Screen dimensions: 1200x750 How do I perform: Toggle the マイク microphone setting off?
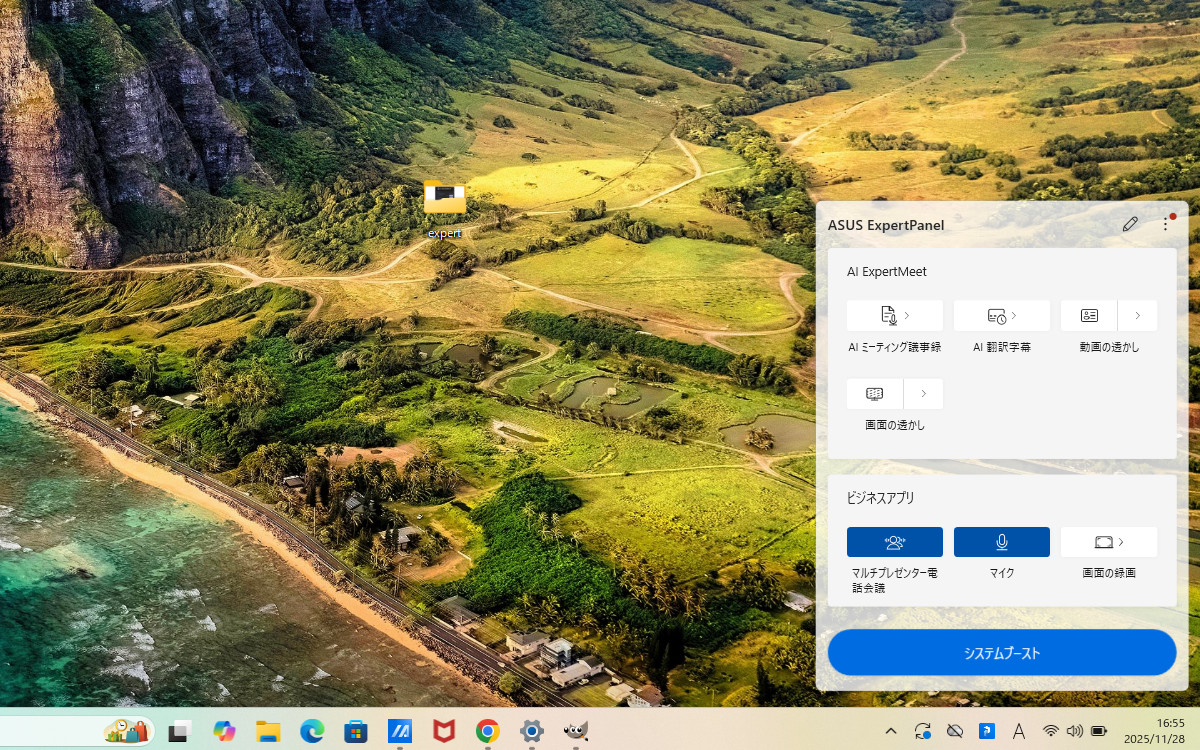pos(1001,541)
